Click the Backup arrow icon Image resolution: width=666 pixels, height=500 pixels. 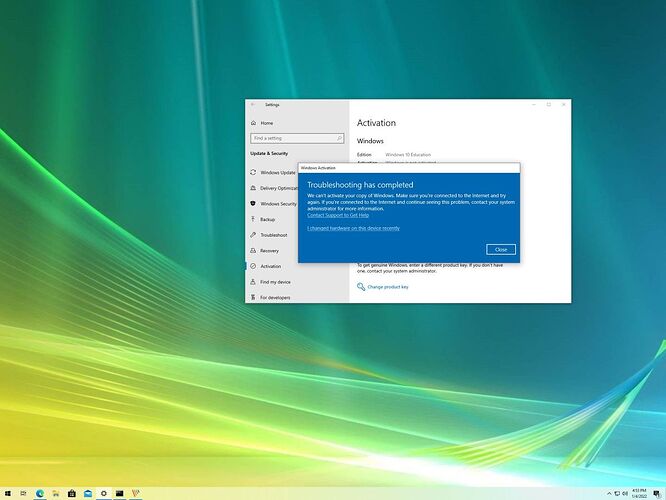[x=253, y=219]
